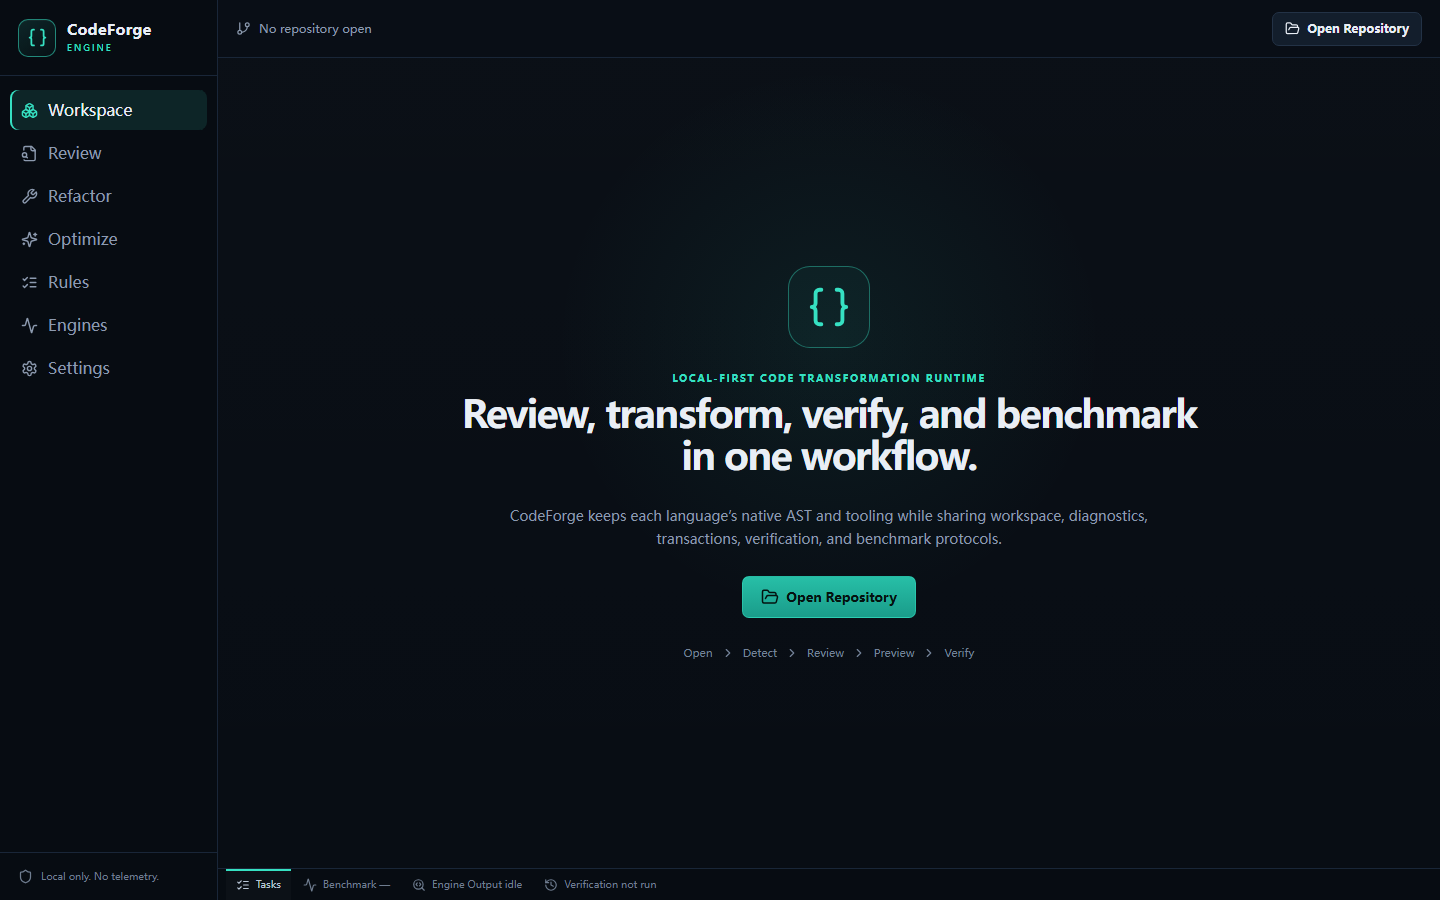Open the Tasks tab
Image resolution: width=1440 pixels, height=900 pixels.
(259, 885)
